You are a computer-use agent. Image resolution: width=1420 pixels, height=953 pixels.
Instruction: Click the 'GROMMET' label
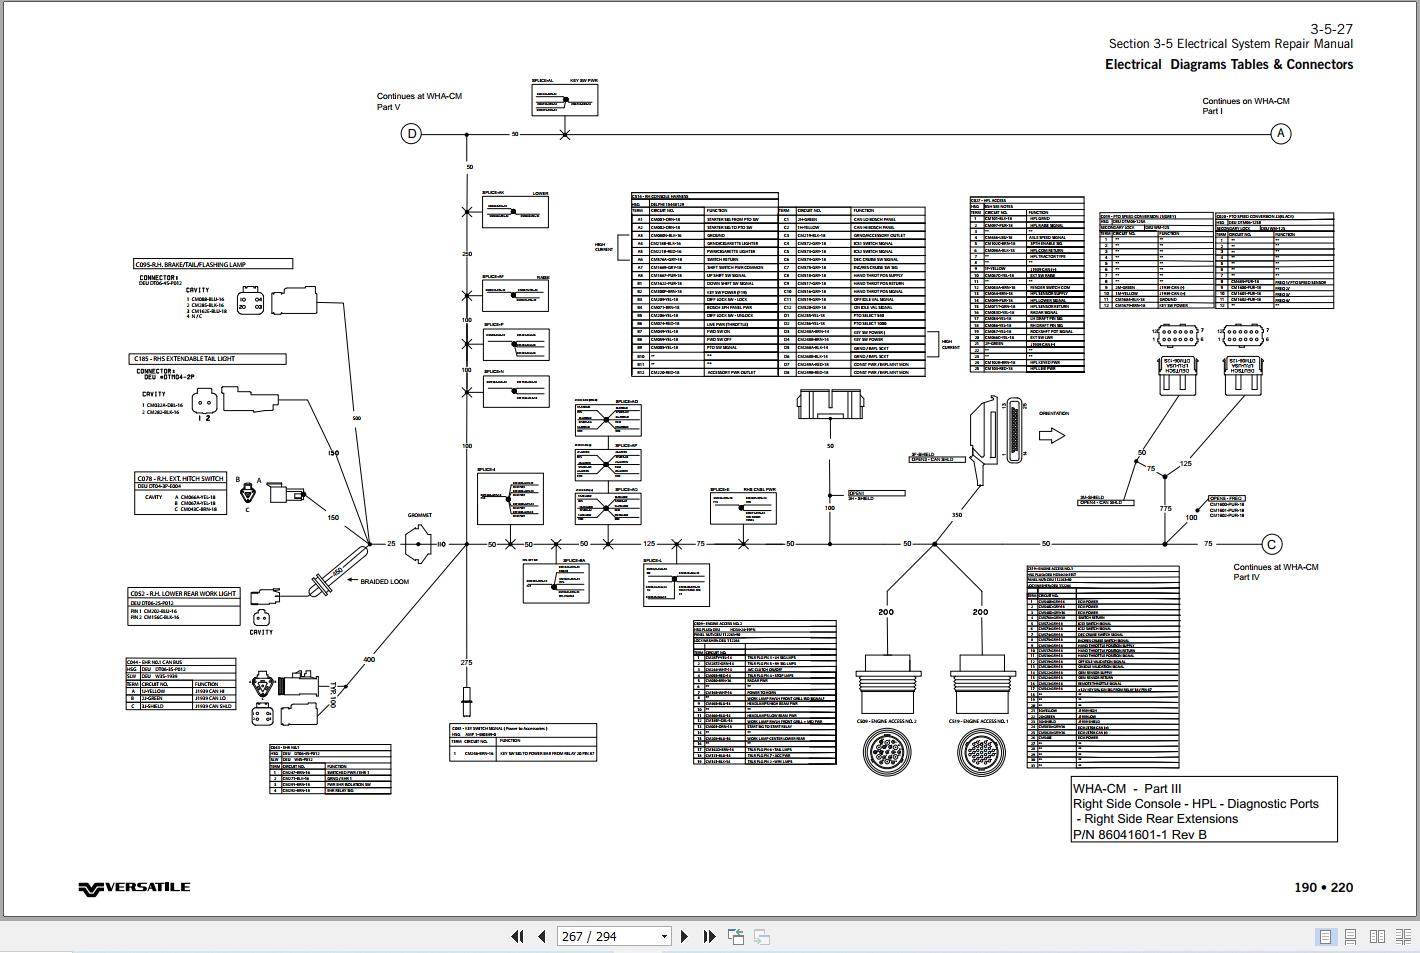coord(420,516)
